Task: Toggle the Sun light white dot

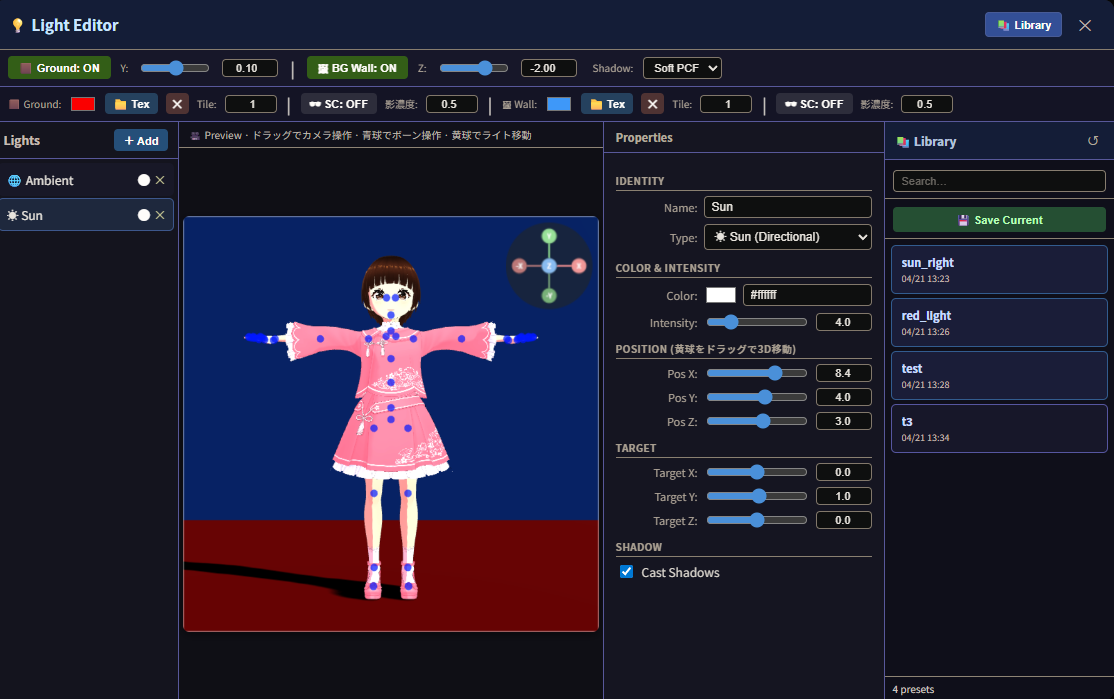Action: pyautogui.click(x=144, y=215)
